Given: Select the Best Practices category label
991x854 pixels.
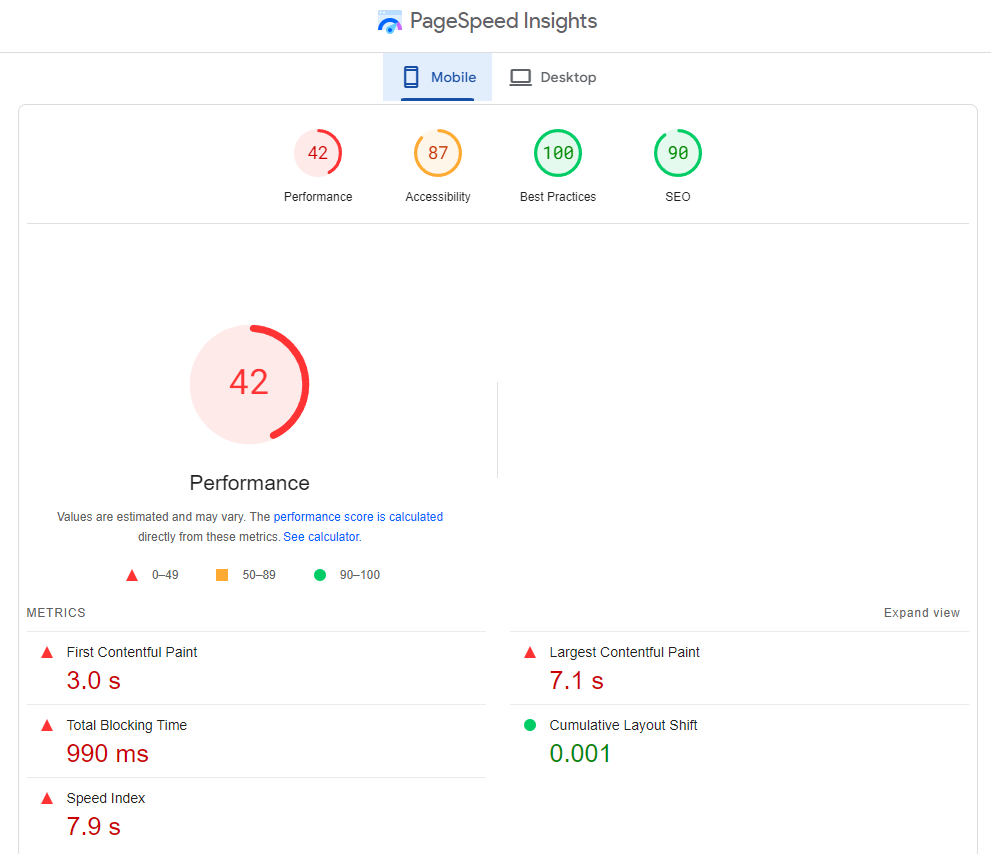Looking at the screenshot, I should [558, 197].
